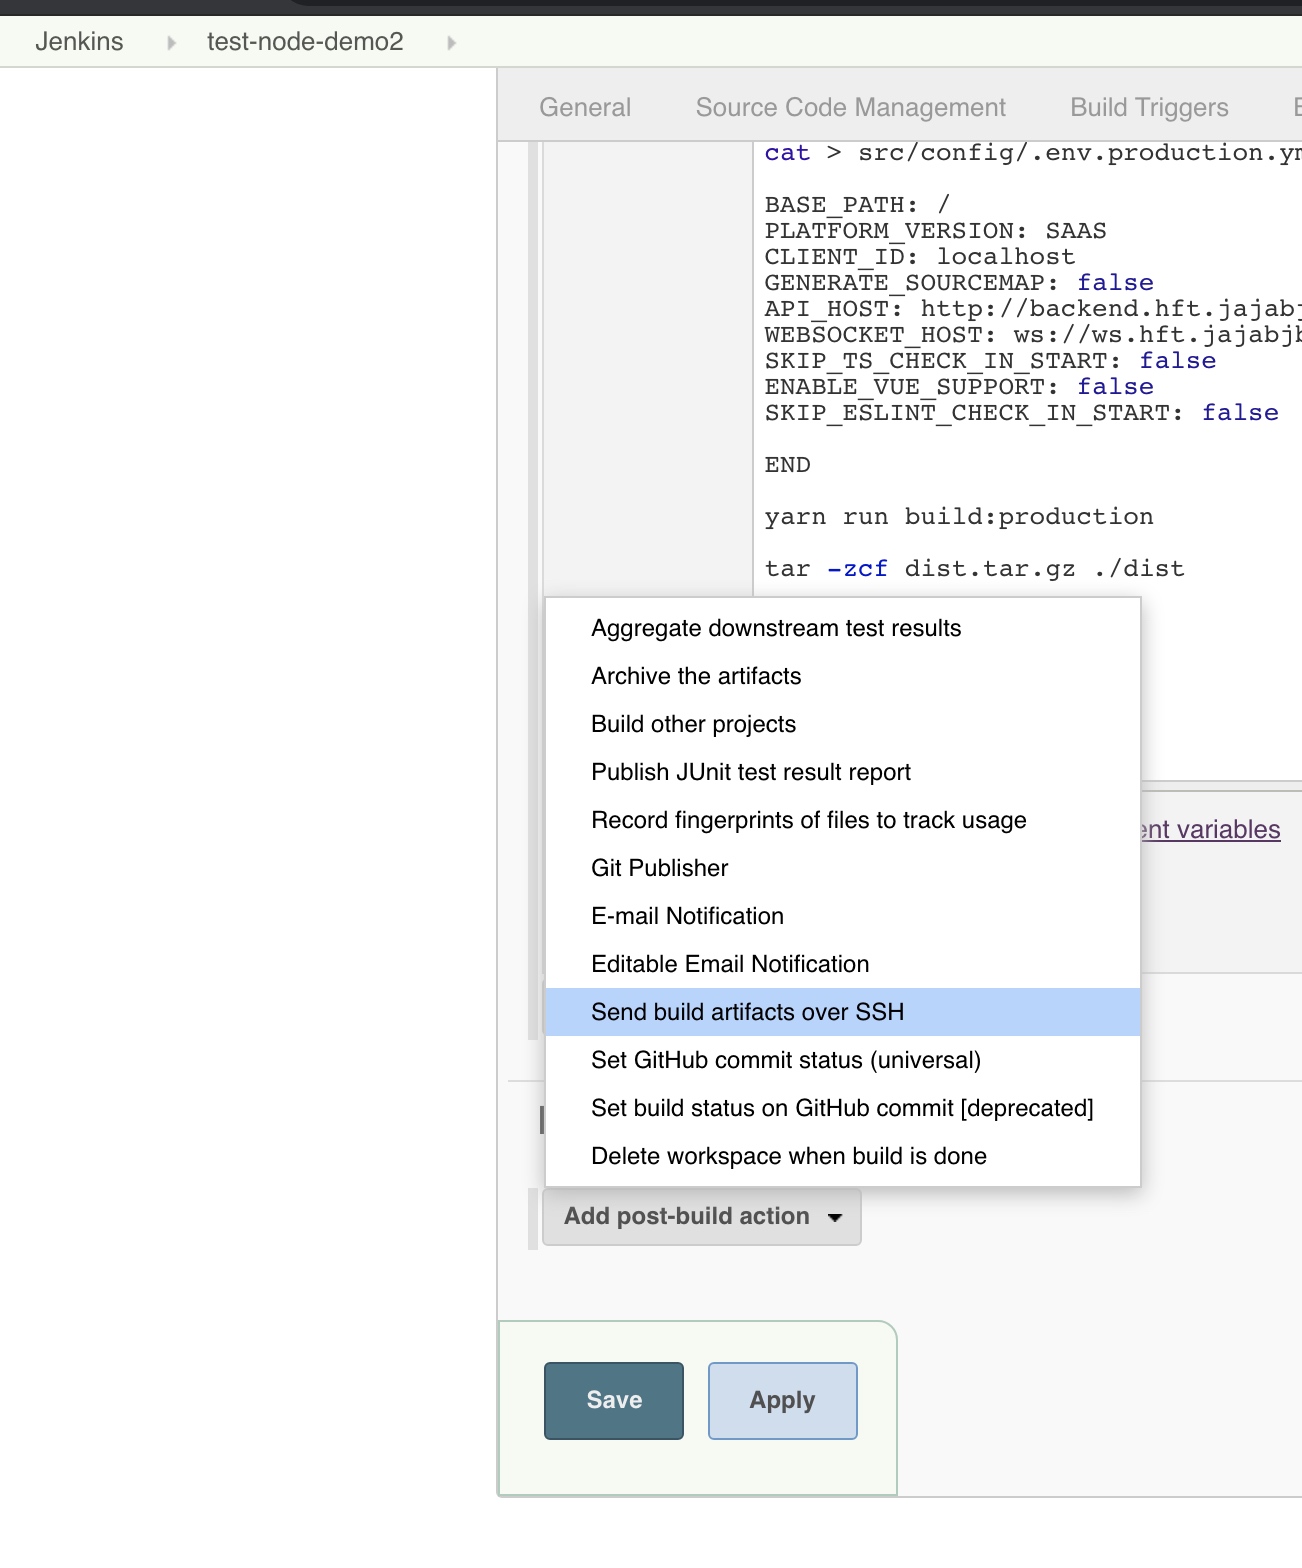The image size is (1302, 1568).
Task: Expand the arrow after the Jenkins breadcrumb
Action: point(172,43)
